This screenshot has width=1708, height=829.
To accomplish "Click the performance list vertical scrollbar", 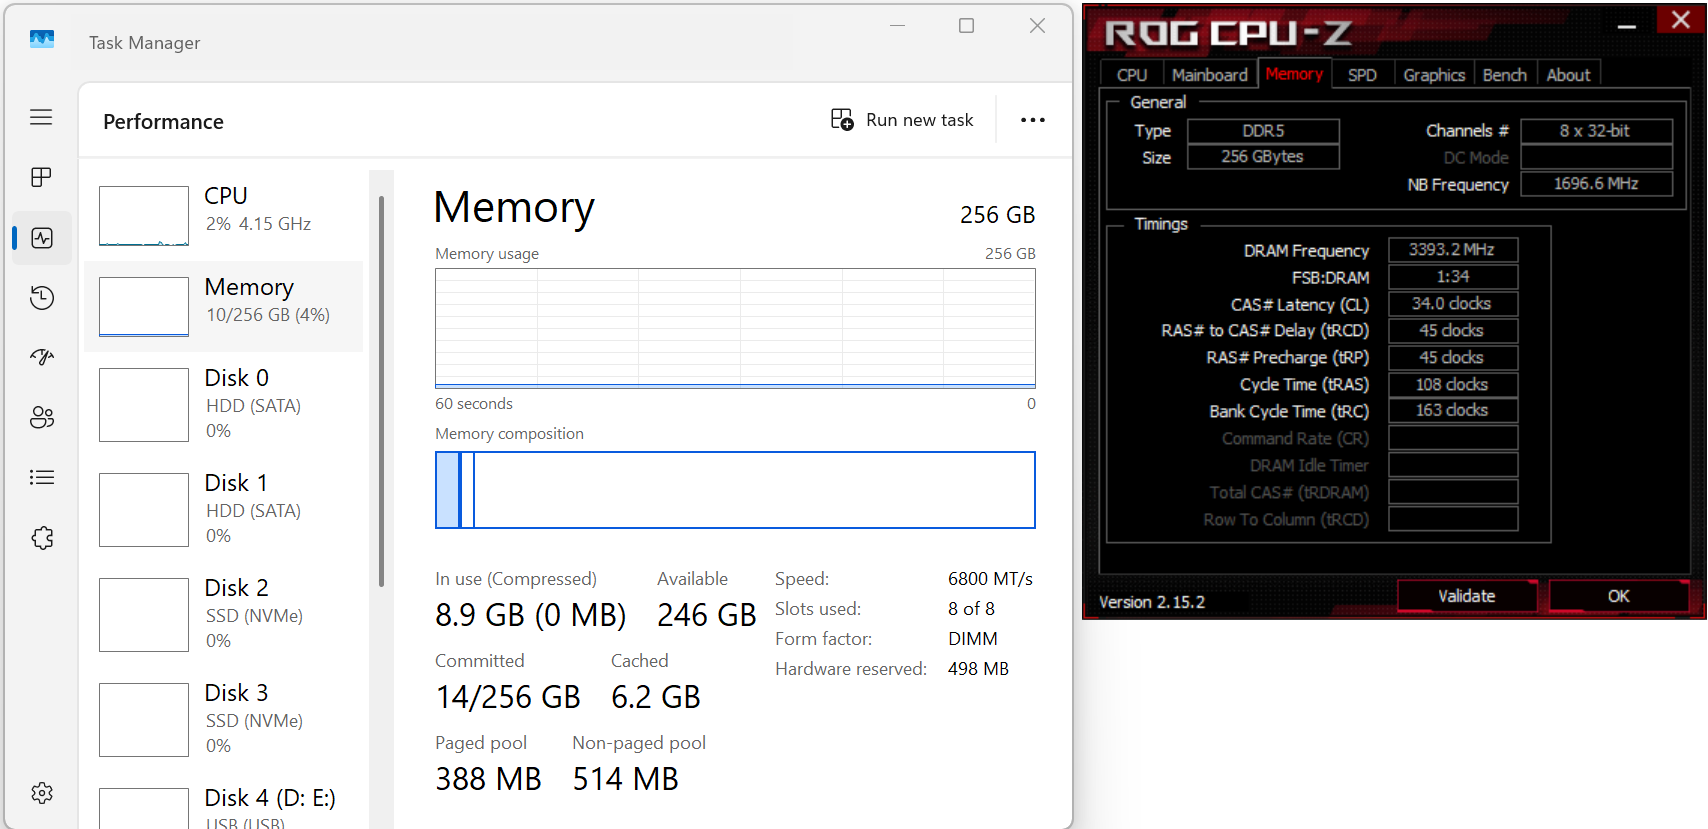I will [x=381, y=390].
